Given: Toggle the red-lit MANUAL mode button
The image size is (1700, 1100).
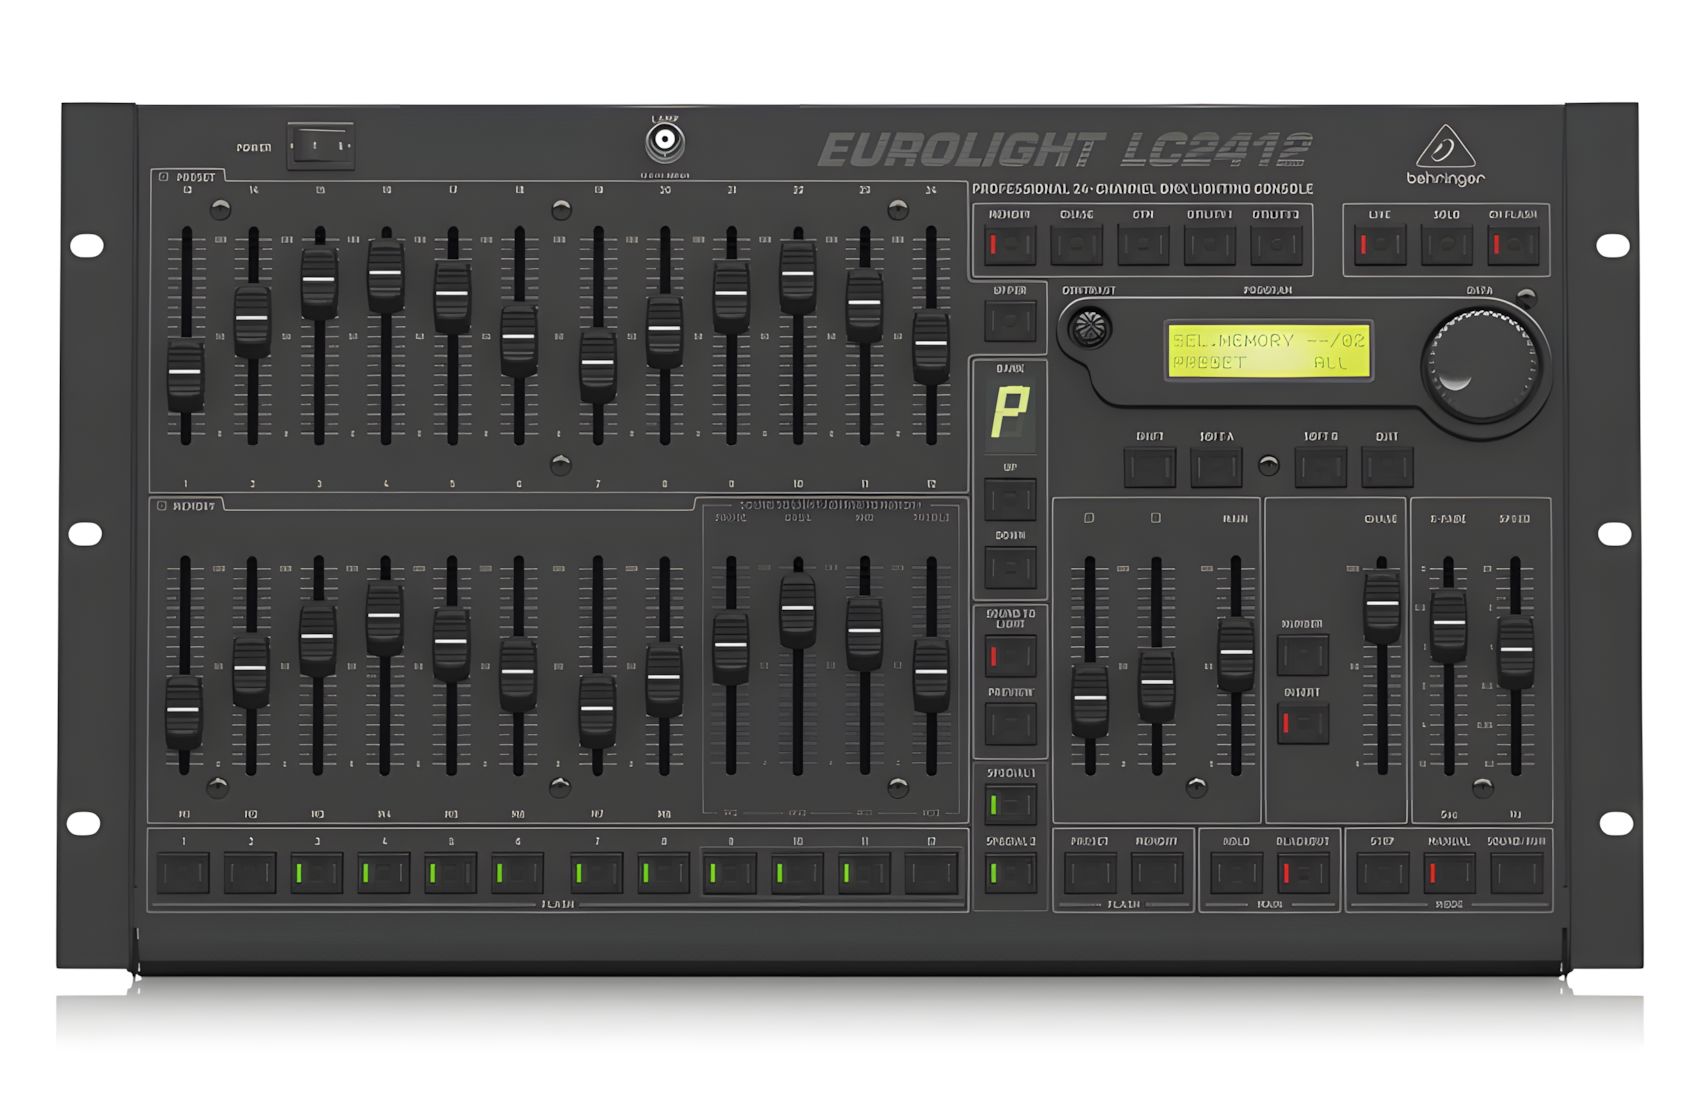Looking at the screenshot, I should point(1449,874).
